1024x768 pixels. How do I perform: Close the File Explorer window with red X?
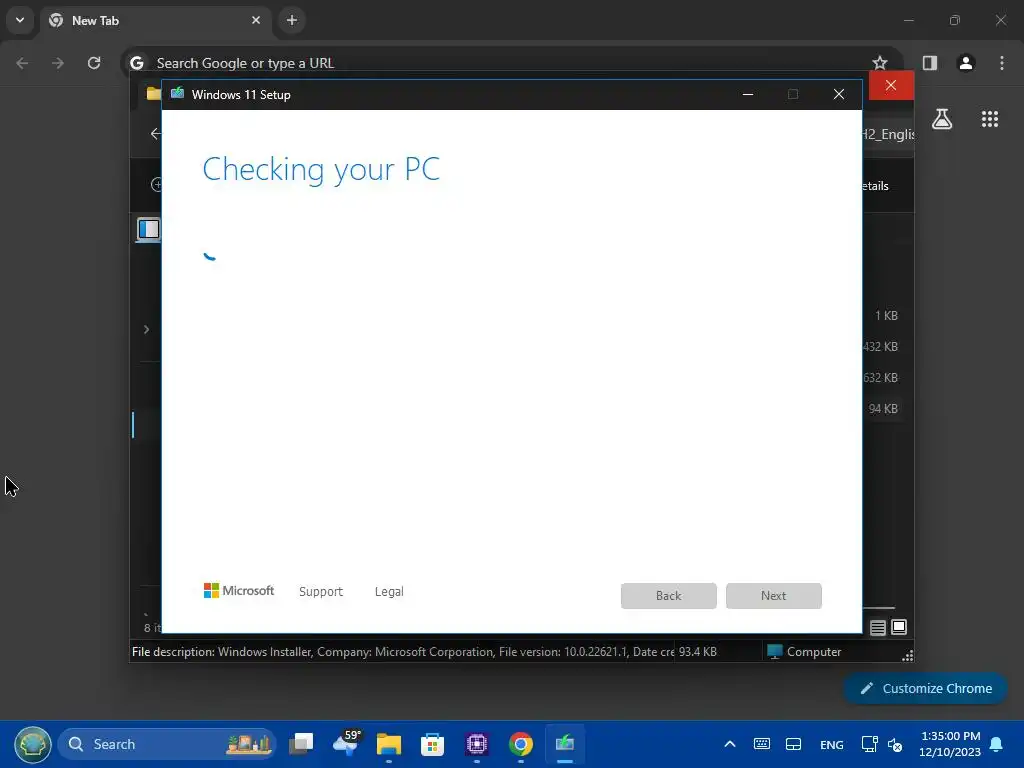point(891,86)
